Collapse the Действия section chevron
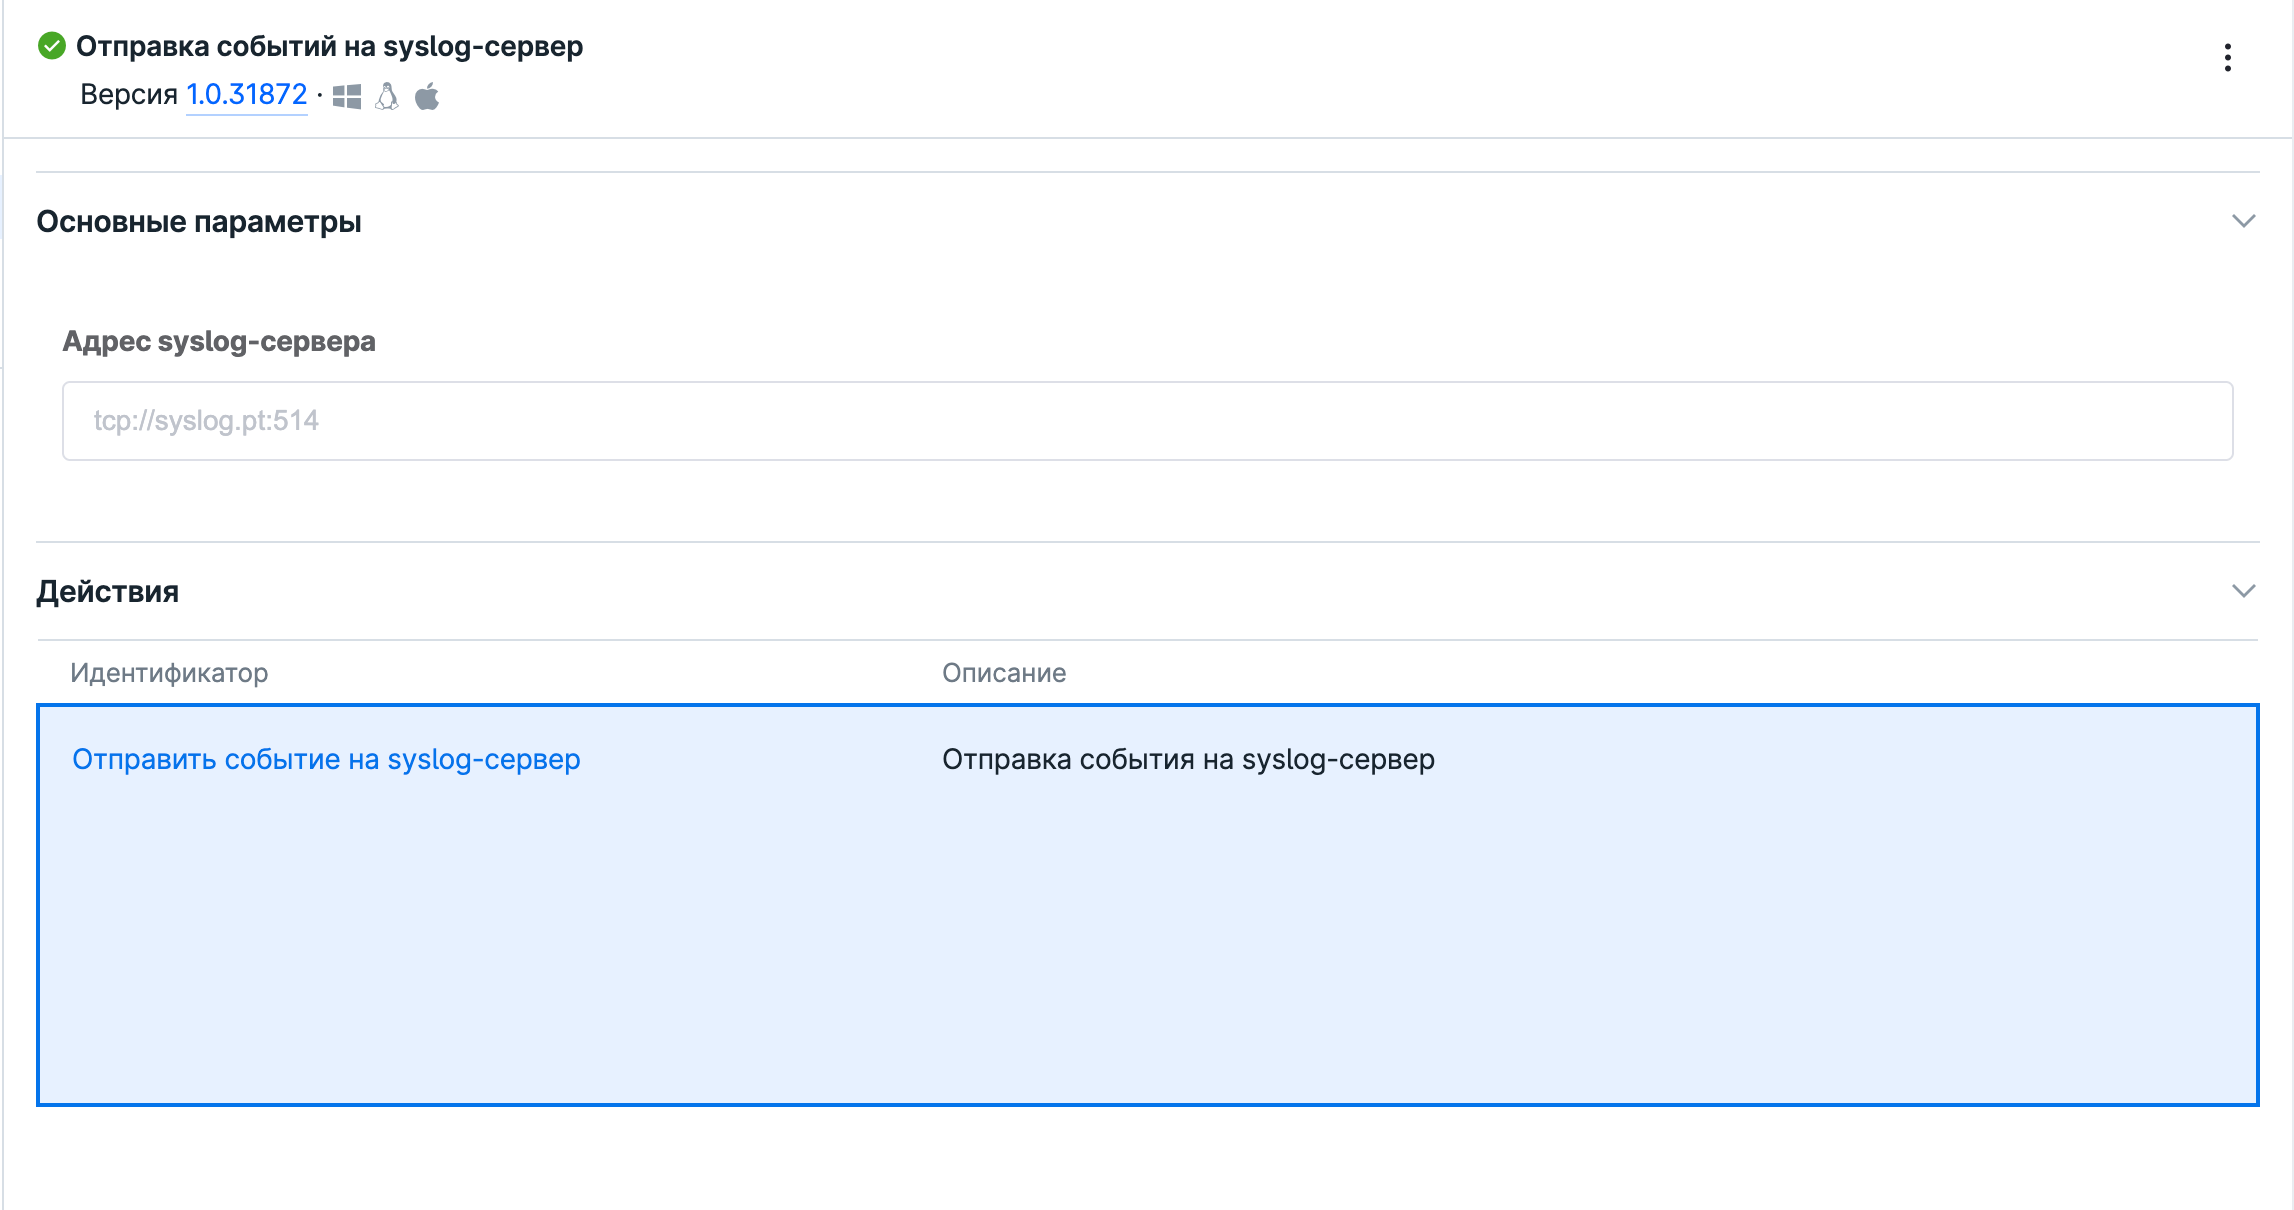Viewport: 2294px width, 1210px height. point(2243,591)
